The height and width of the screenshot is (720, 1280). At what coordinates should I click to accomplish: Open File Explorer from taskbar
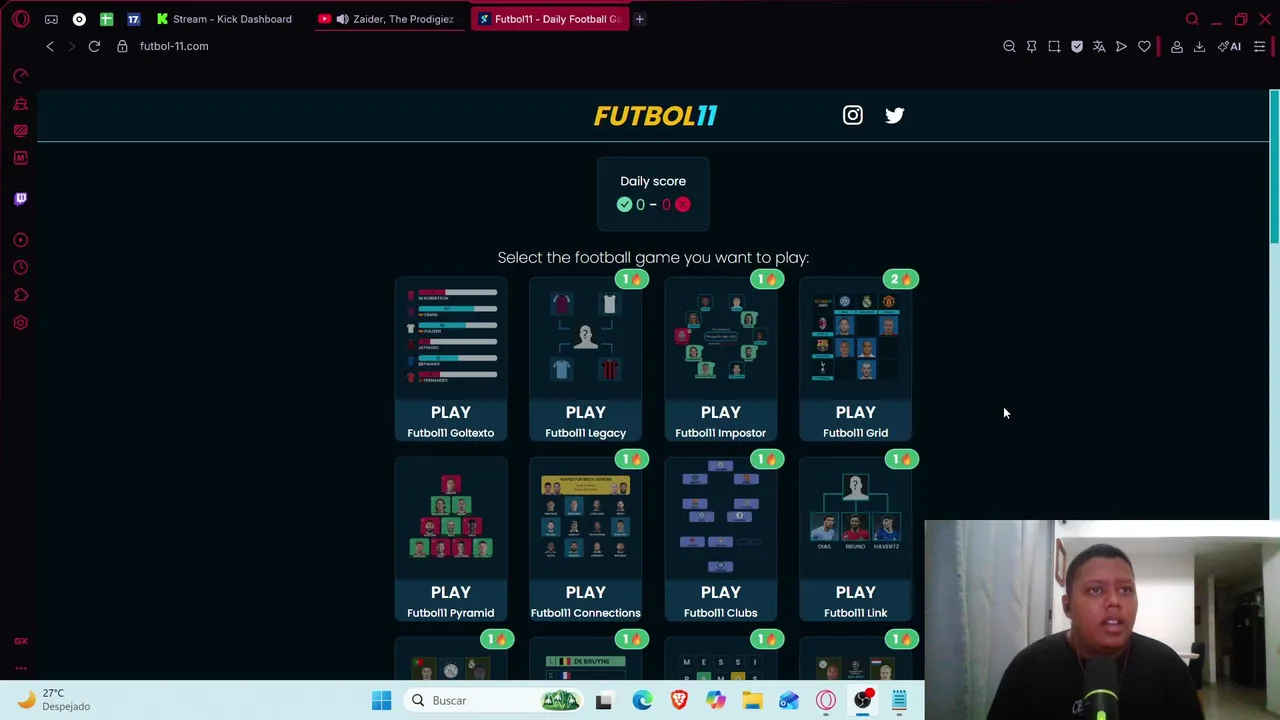tap(752, 700)
